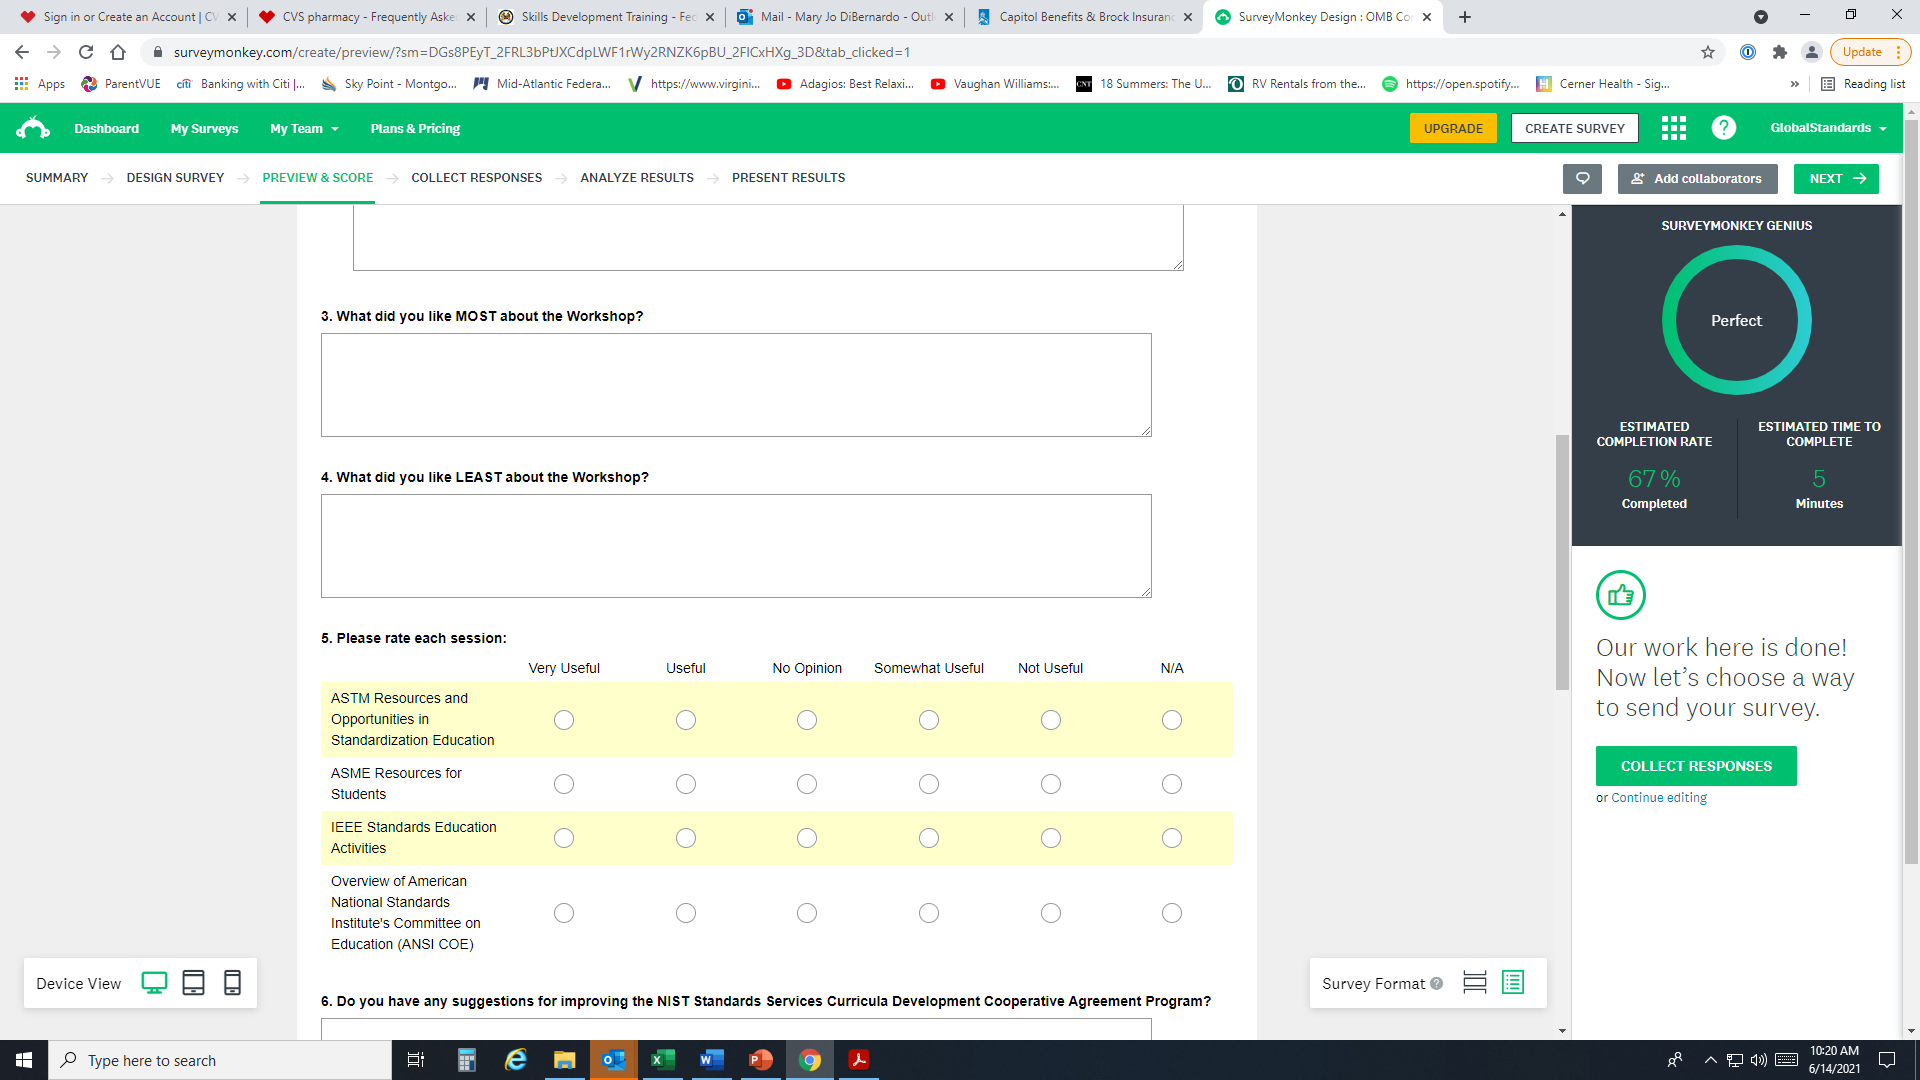Open the comments speech bubble icon

pyautogui.click(x=1582, y=179)
